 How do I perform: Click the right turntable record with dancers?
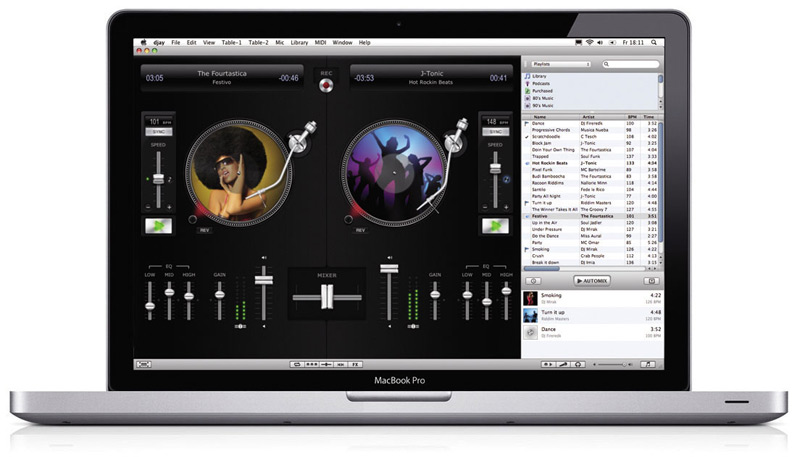394,173
